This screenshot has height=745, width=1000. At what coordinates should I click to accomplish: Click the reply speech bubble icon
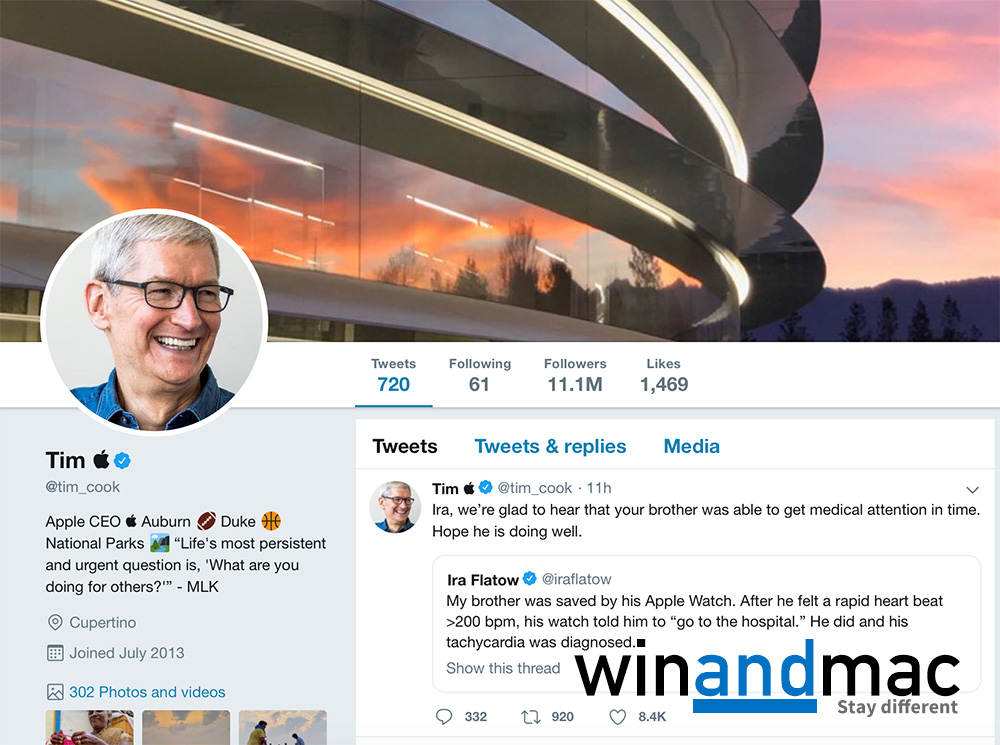[444, 716]
